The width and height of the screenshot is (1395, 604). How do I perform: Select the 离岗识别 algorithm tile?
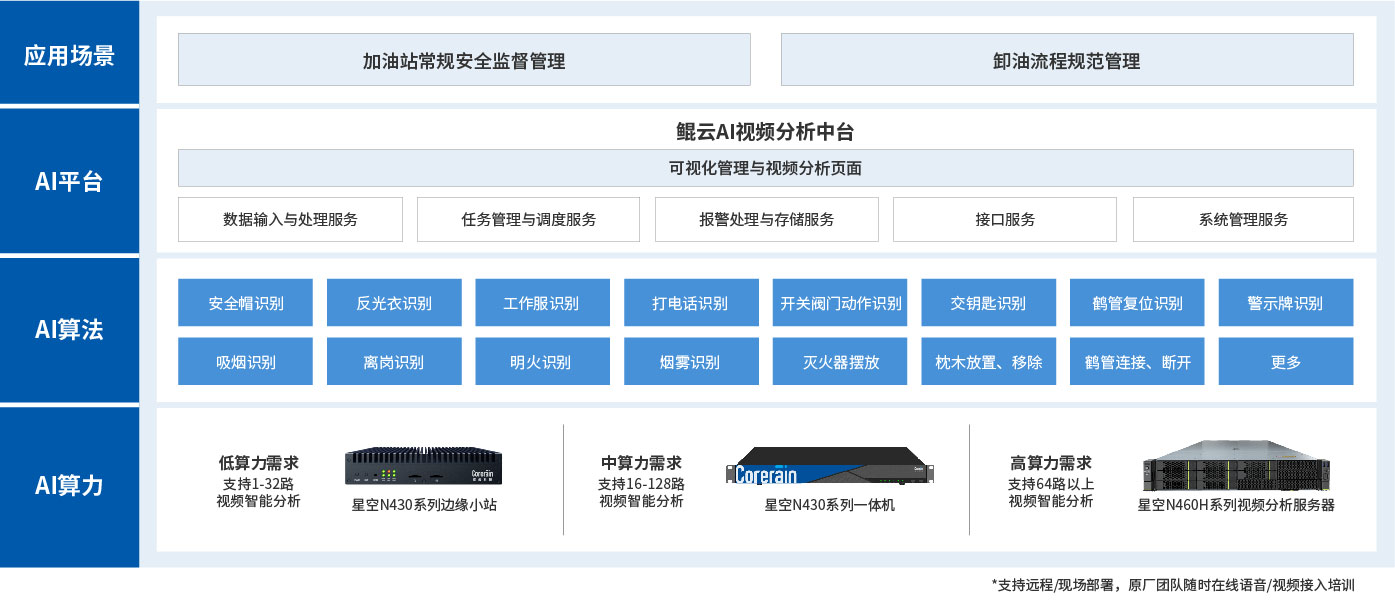394,361
